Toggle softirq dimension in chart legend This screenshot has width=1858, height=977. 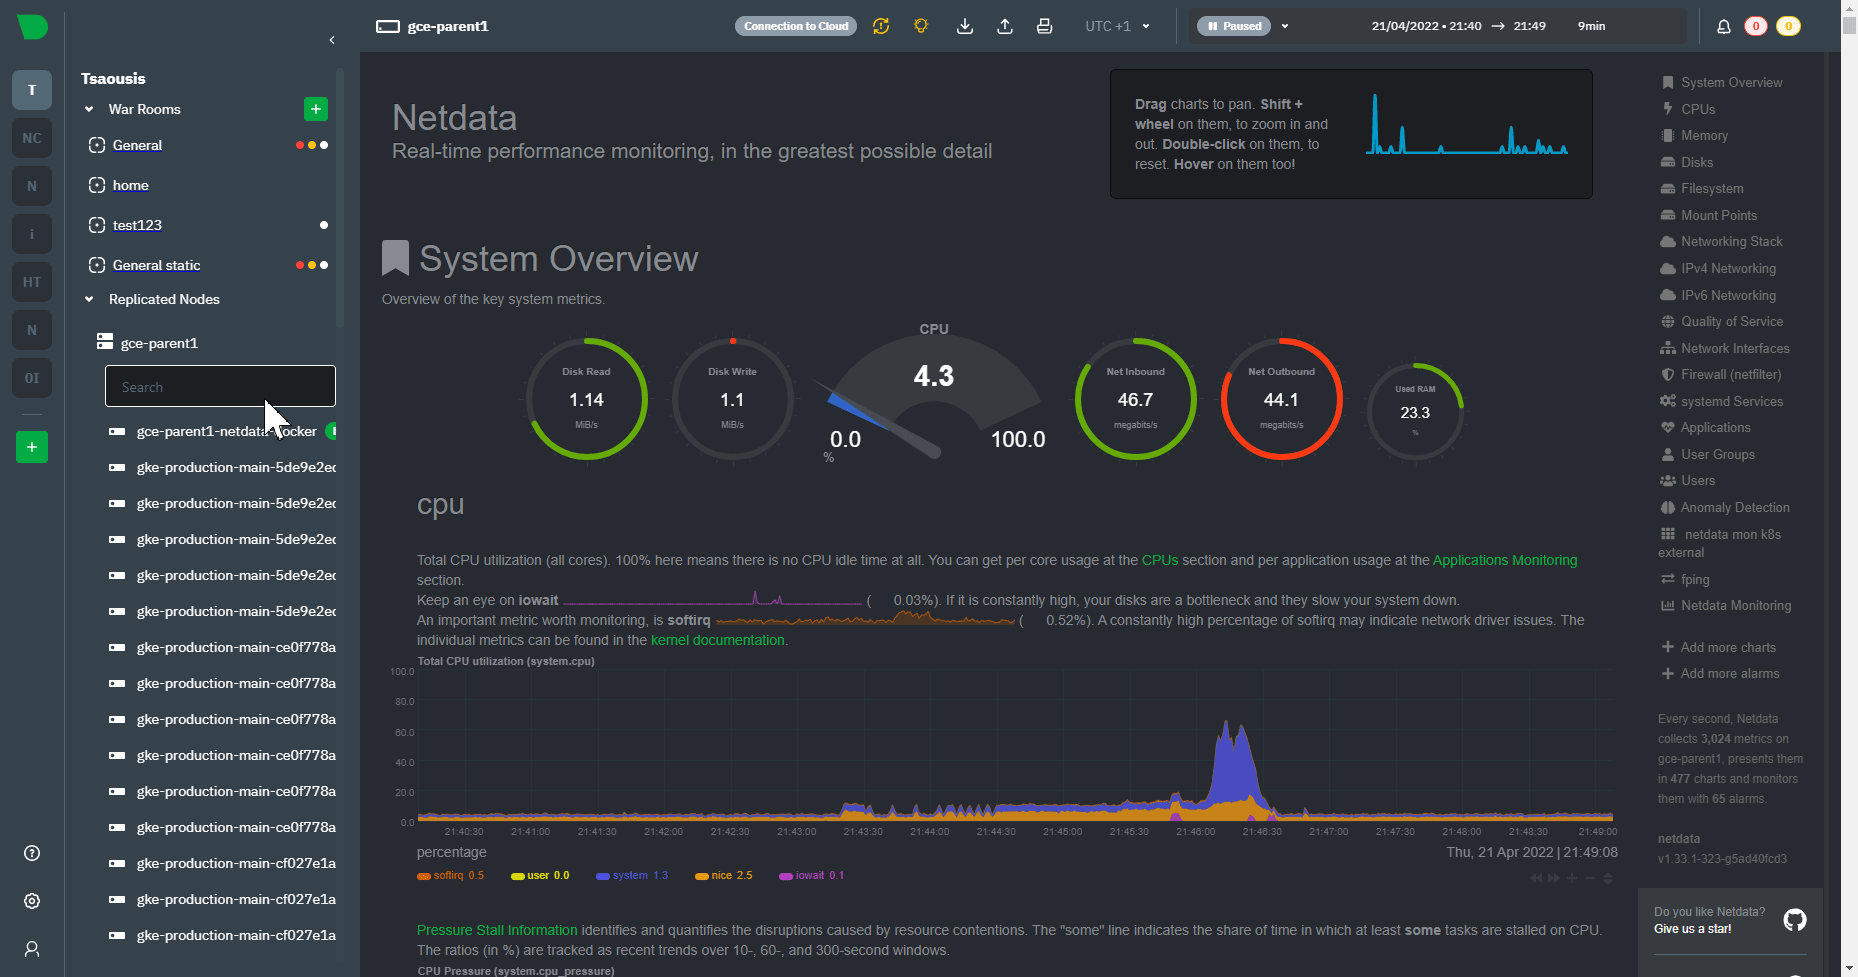point(450,876)
